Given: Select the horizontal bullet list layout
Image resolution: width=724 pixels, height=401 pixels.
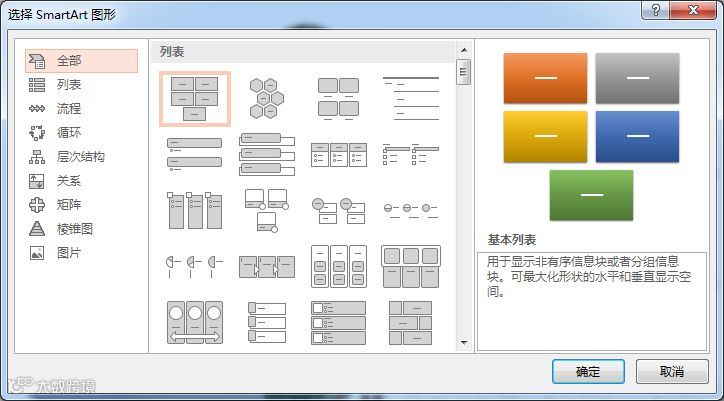Looking at the screenshot, I should [x=338, y=155].
